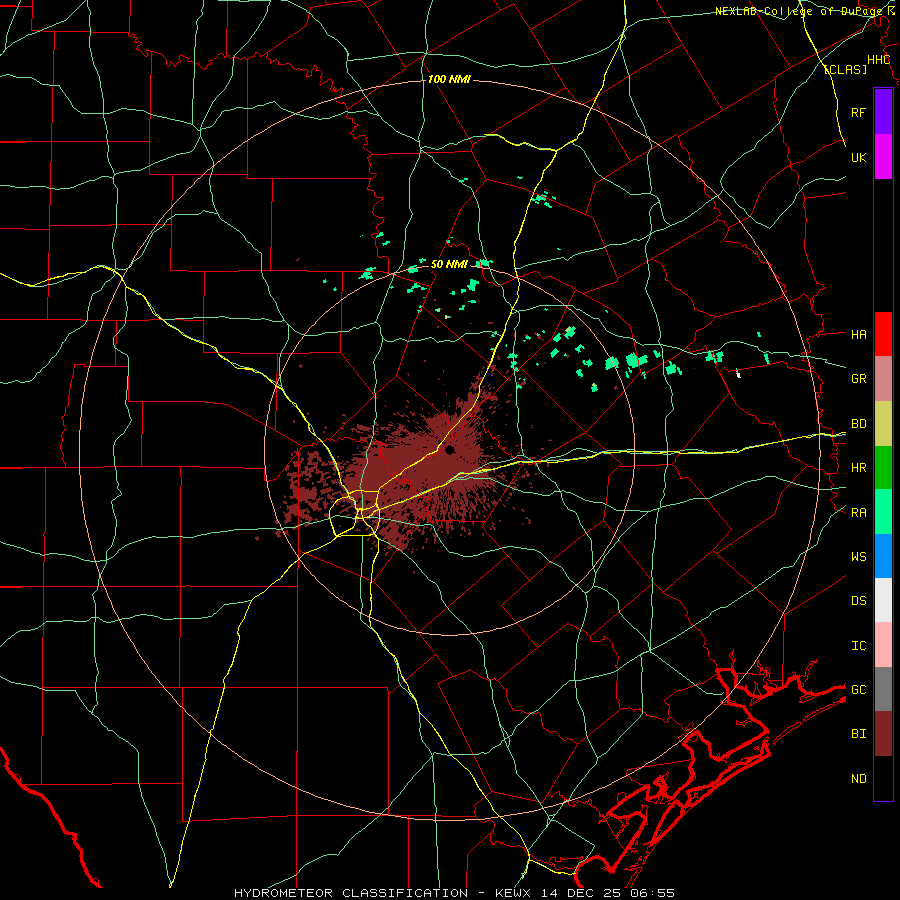Click the yellow BD legend color swatch
This screenshot has width=900, height=900.
(x=883, y=424)
